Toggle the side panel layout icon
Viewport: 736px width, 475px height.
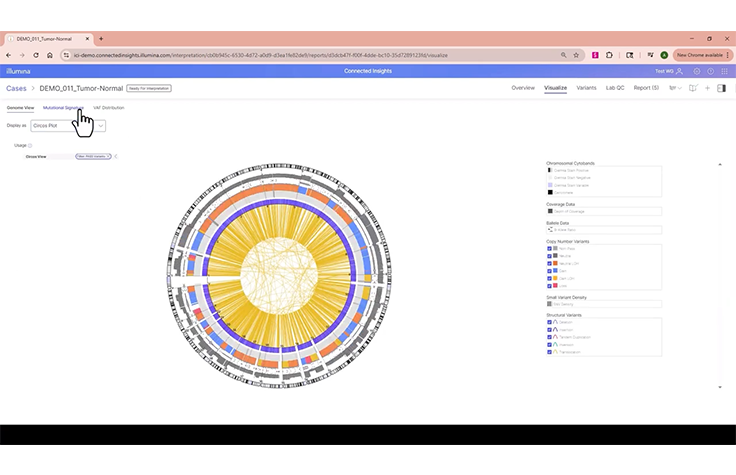722,88
